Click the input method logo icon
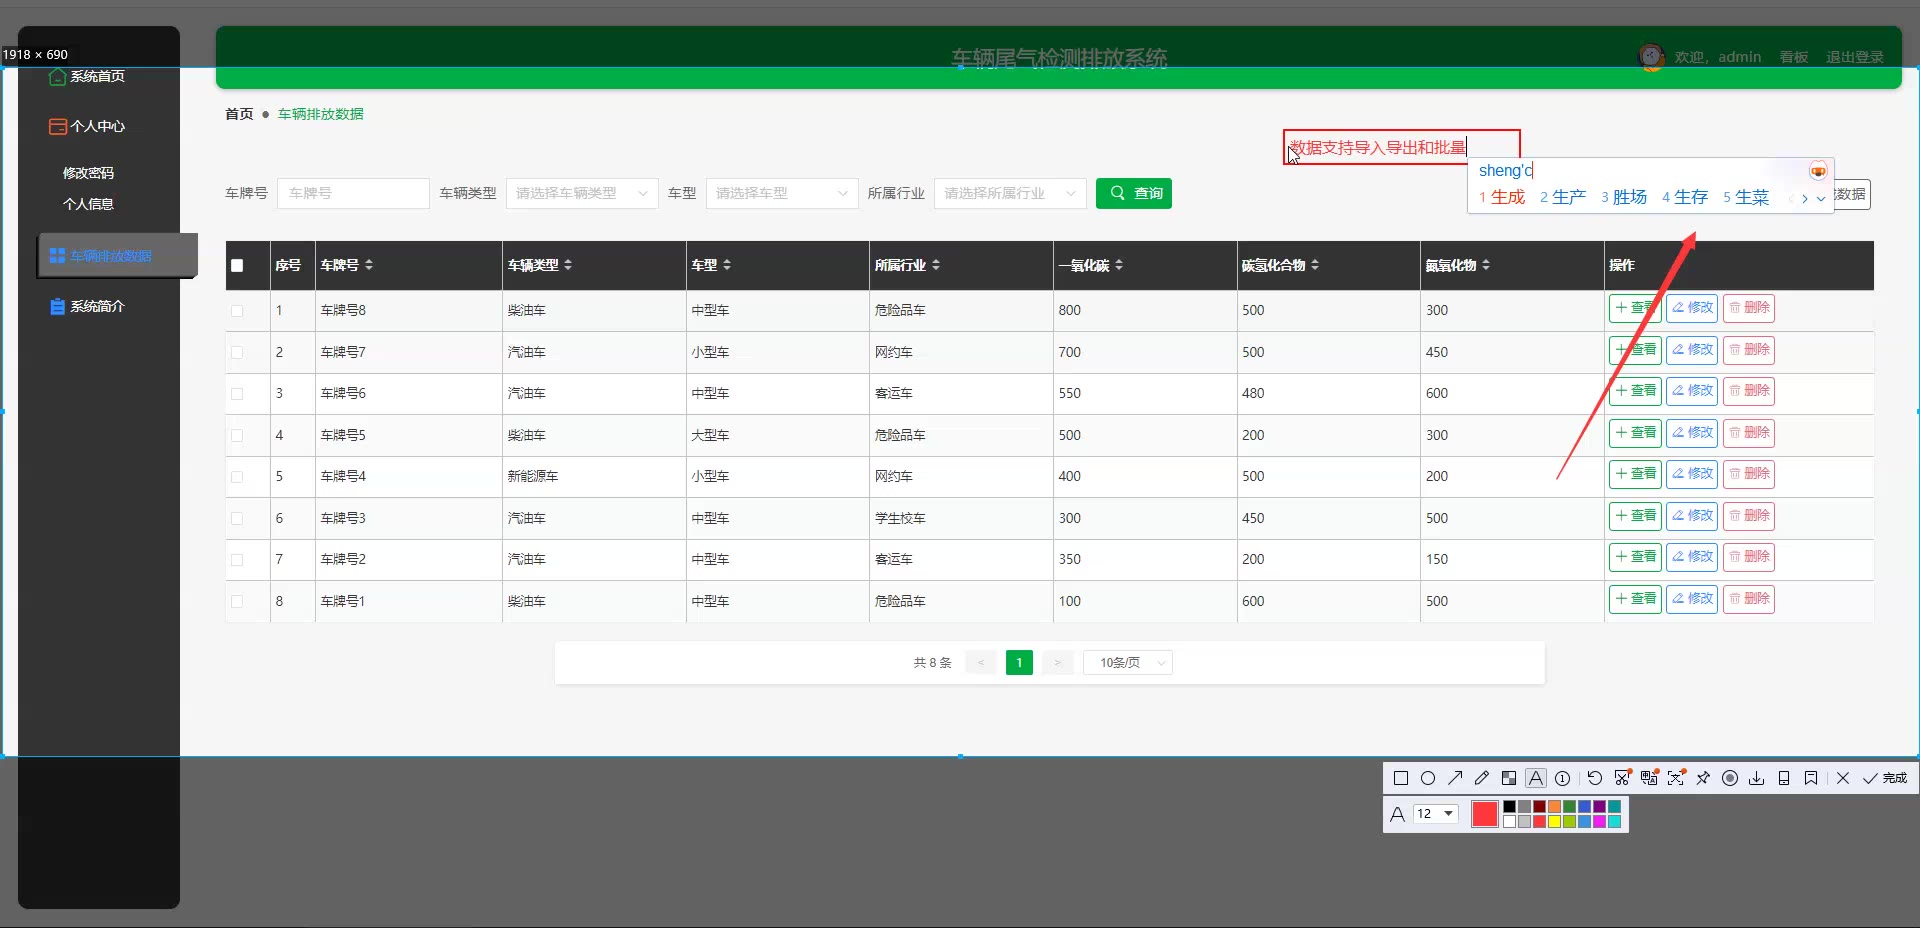 (1818, 171)
